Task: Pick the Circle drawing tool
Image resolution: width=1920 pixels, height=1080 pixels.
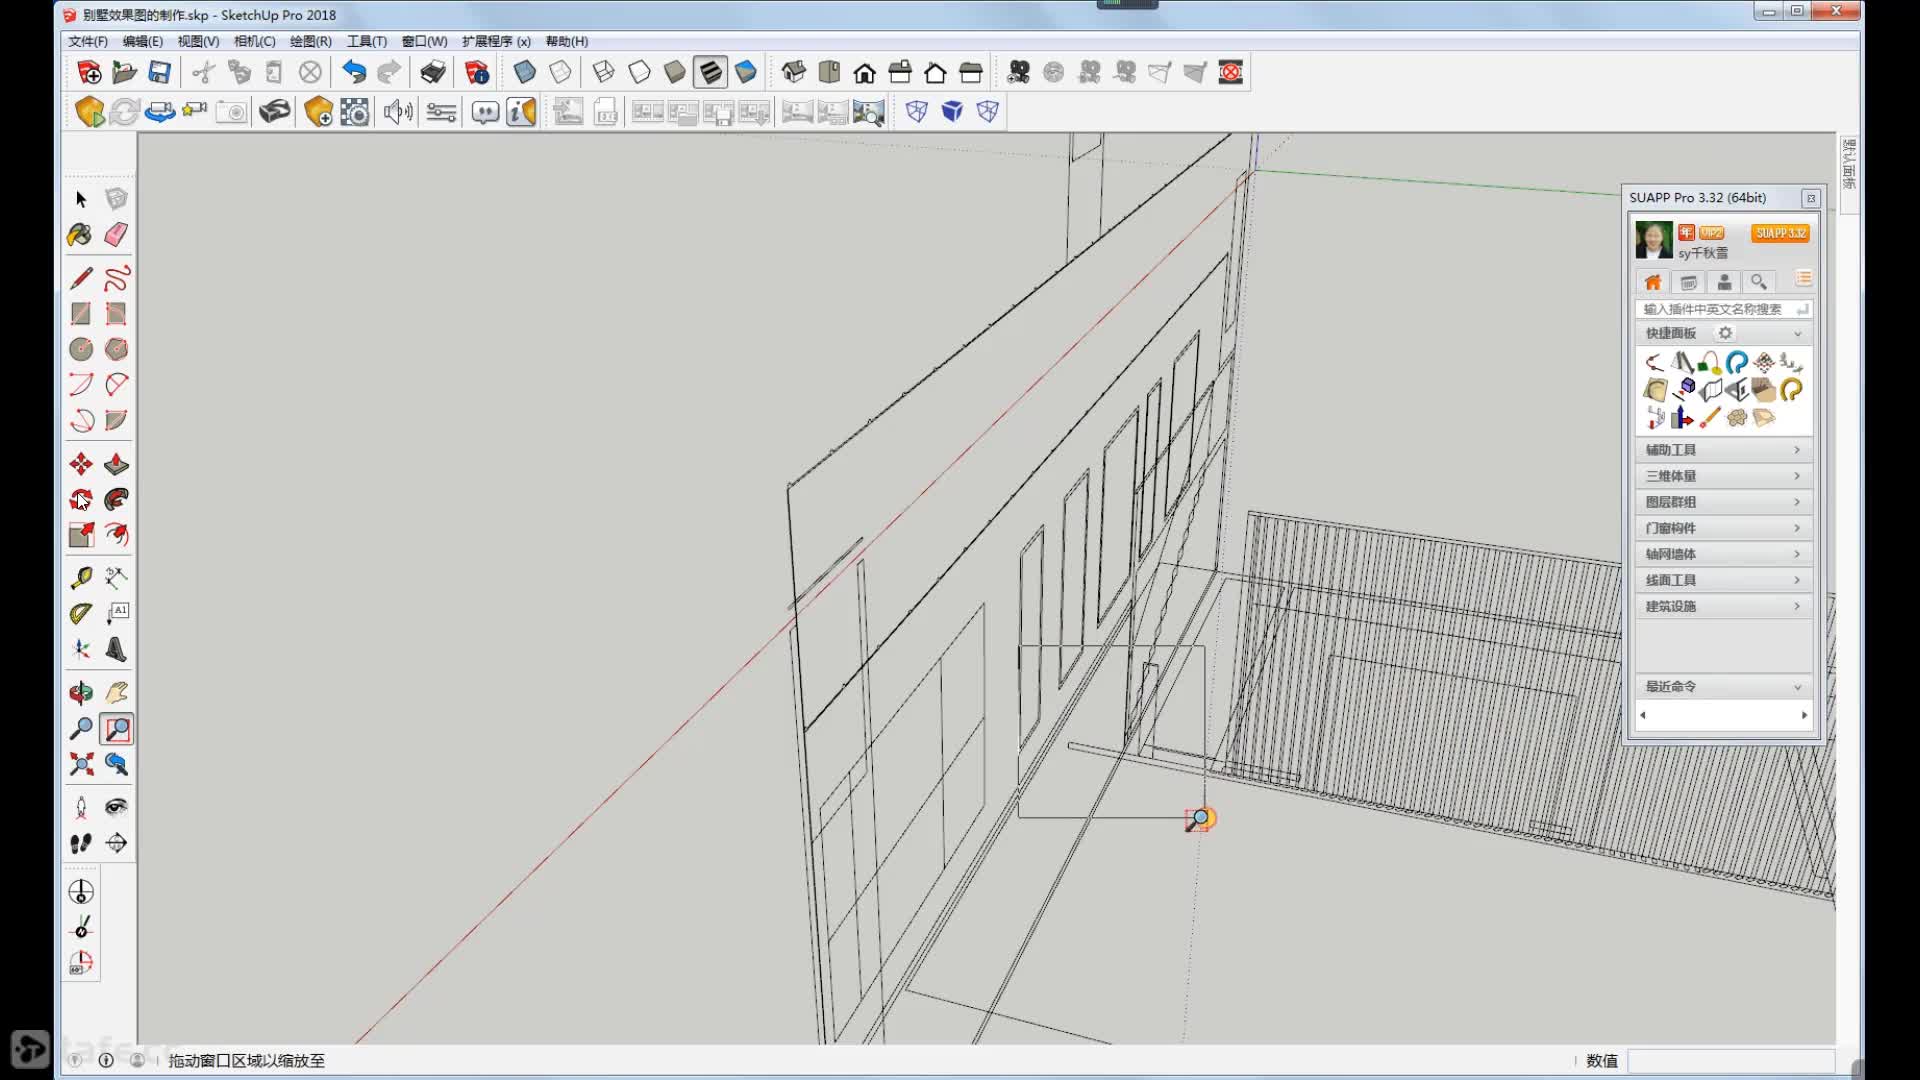Action: (81, 349)
